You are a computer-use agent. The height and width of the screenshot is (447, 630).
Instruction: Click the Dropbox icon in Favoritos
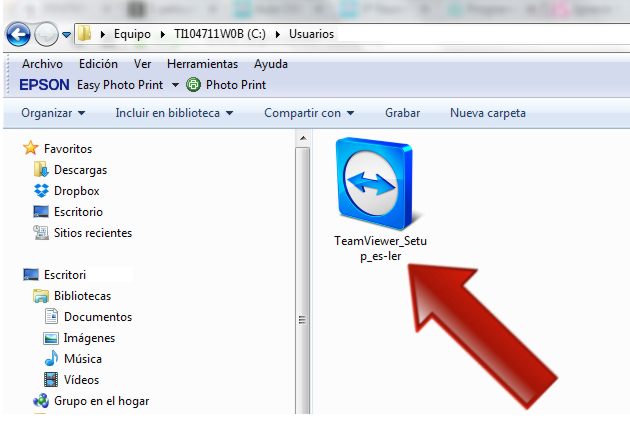pos(41,190)
